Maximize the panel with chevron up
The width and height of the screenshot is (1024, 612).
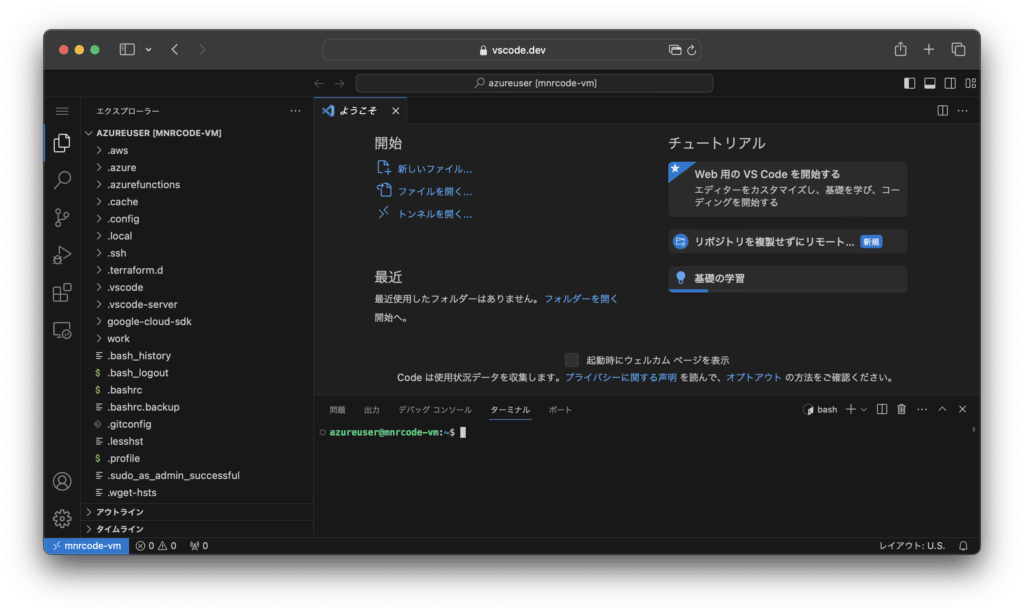point(942,410)
